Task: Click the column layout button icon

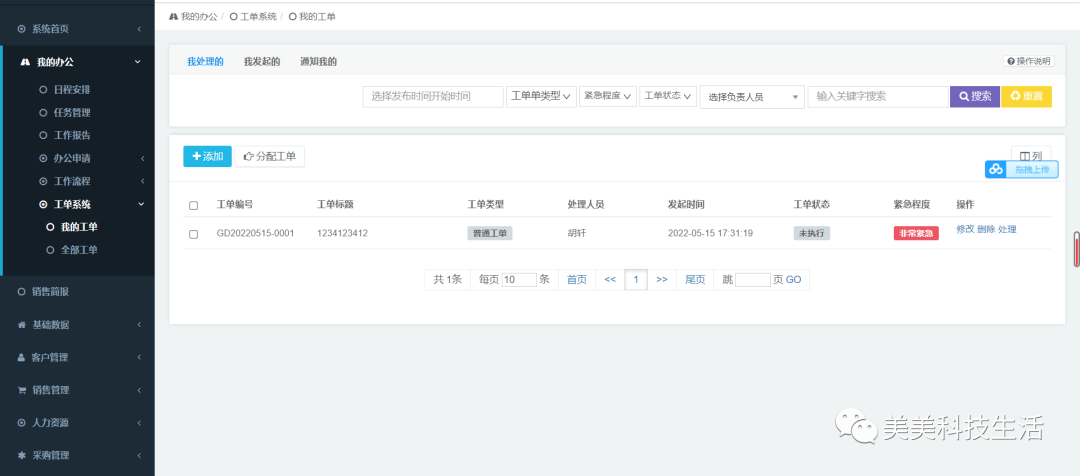Action: click(1024, 156)
